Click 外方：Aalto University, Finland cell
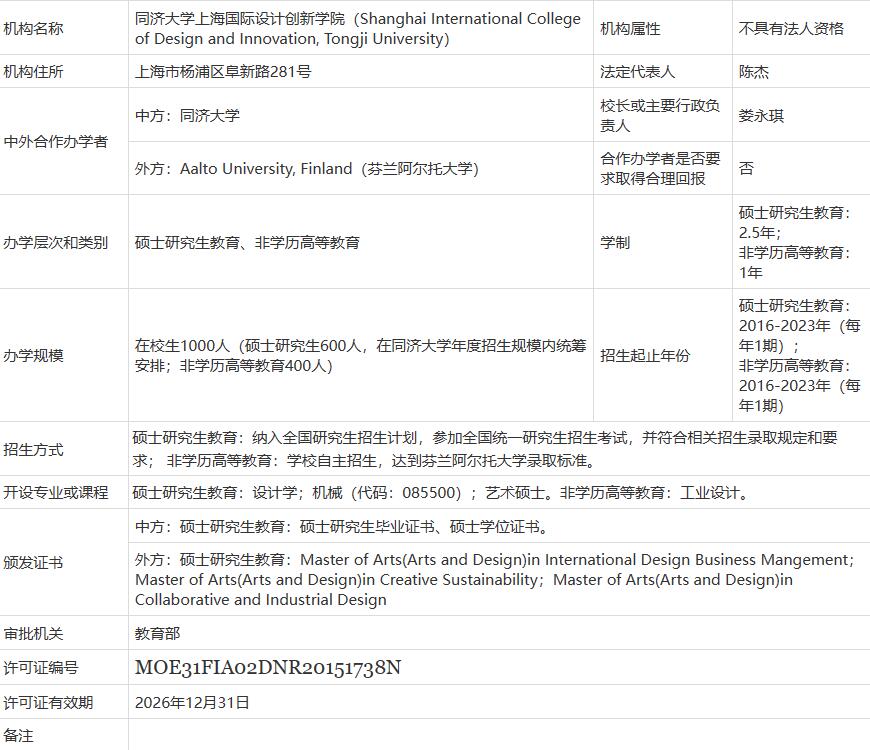The height and width of the screenshot is (750, 870). click(307, 169)
